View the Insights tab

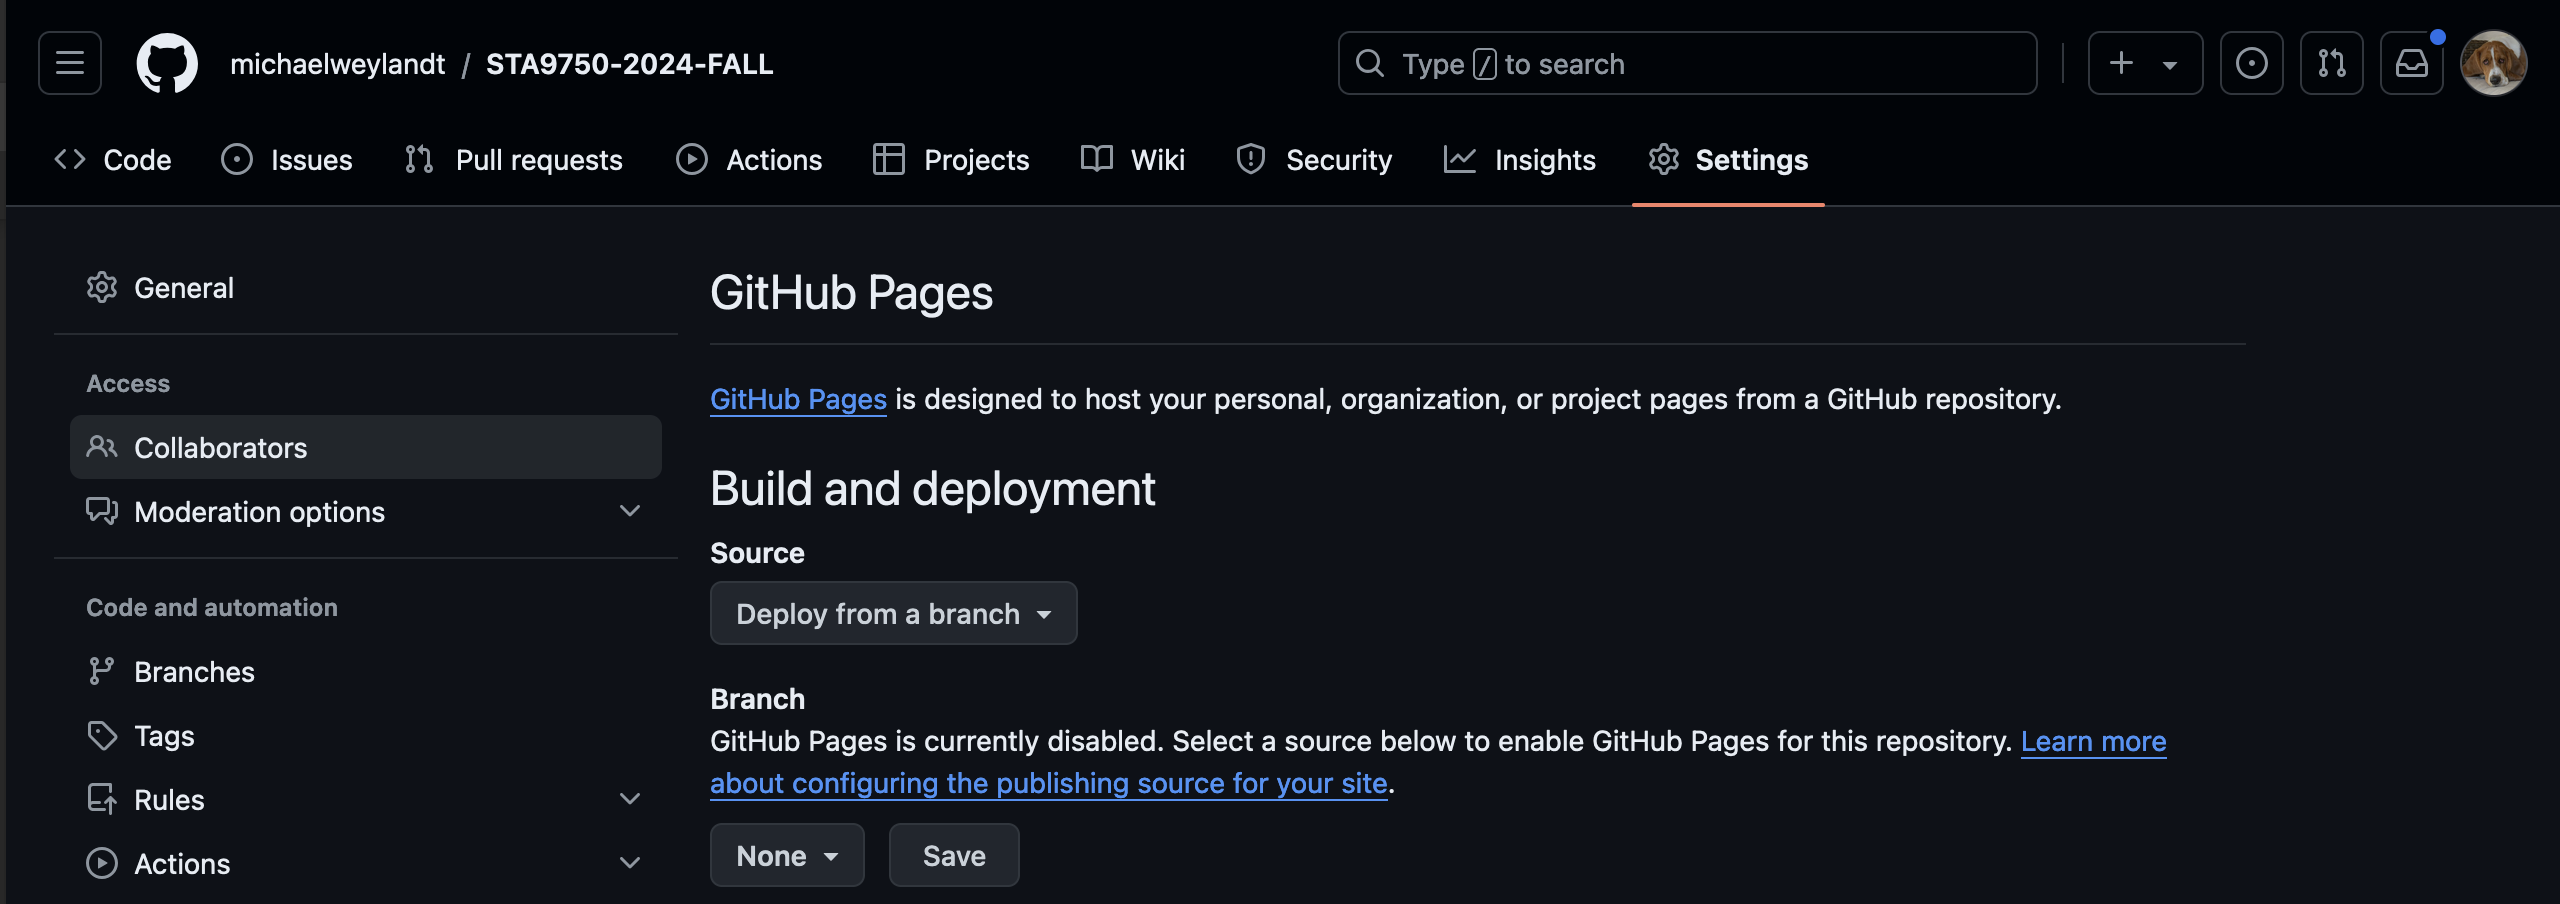(1520, 160)
